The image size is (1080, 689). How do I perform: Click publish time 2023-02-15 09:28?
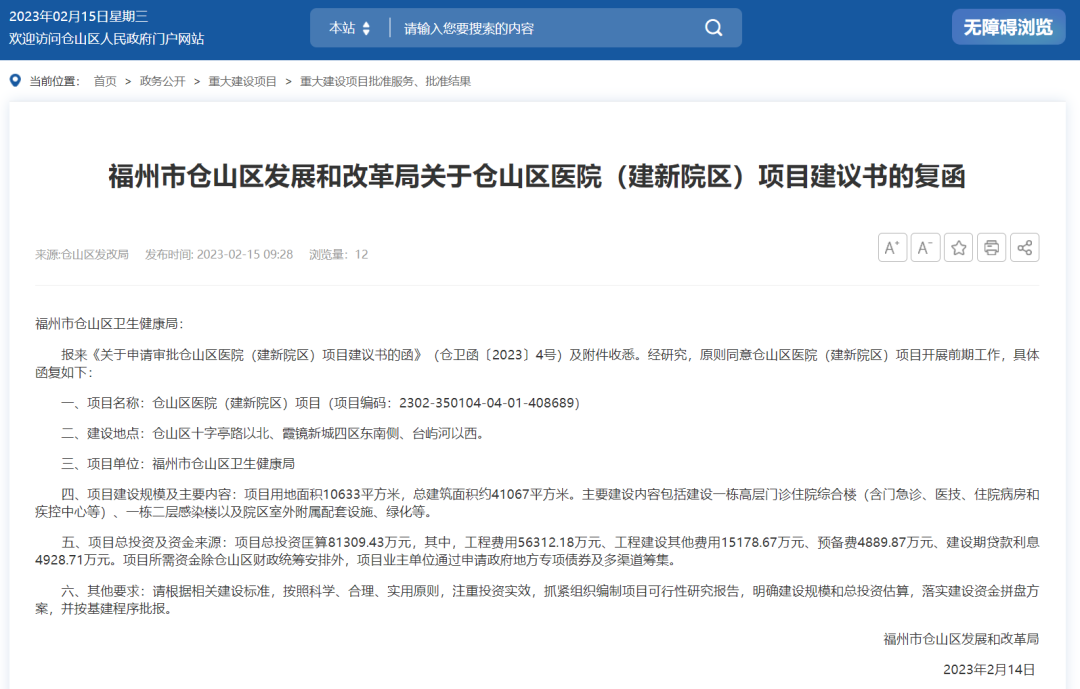click(219, 255)
